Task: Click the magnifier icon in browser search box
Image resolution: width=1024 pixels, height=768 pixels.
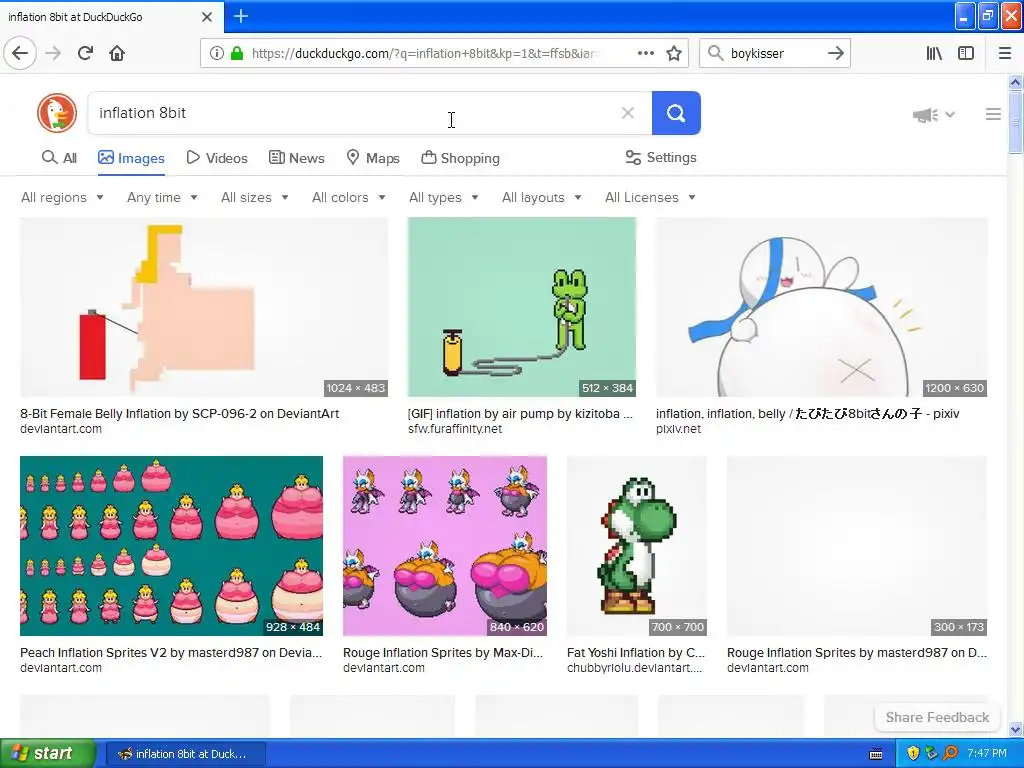Action: pyautogui.click(x=715, y=53)
